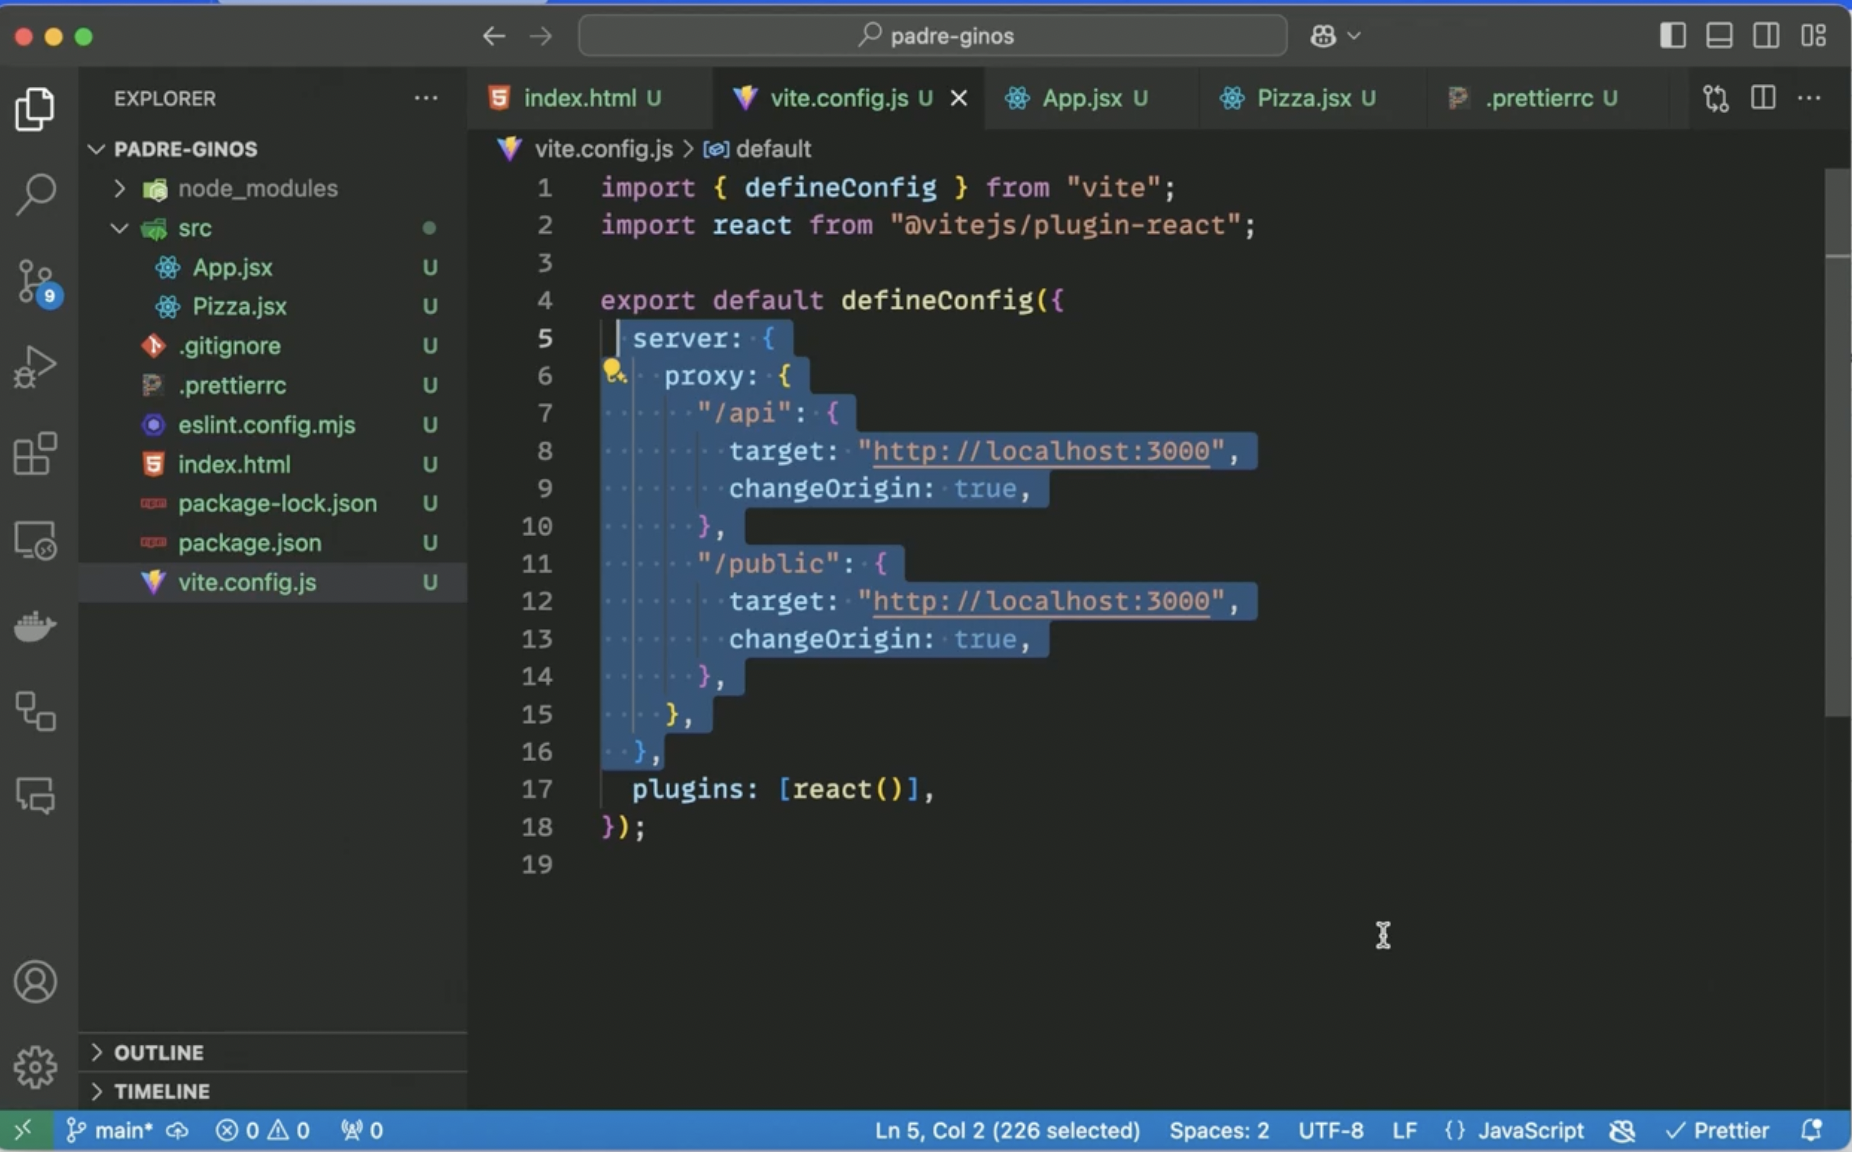The image size is (1852, 1152).
Task: Click the Prettier status bar item
Action: click(1718, 1130)
